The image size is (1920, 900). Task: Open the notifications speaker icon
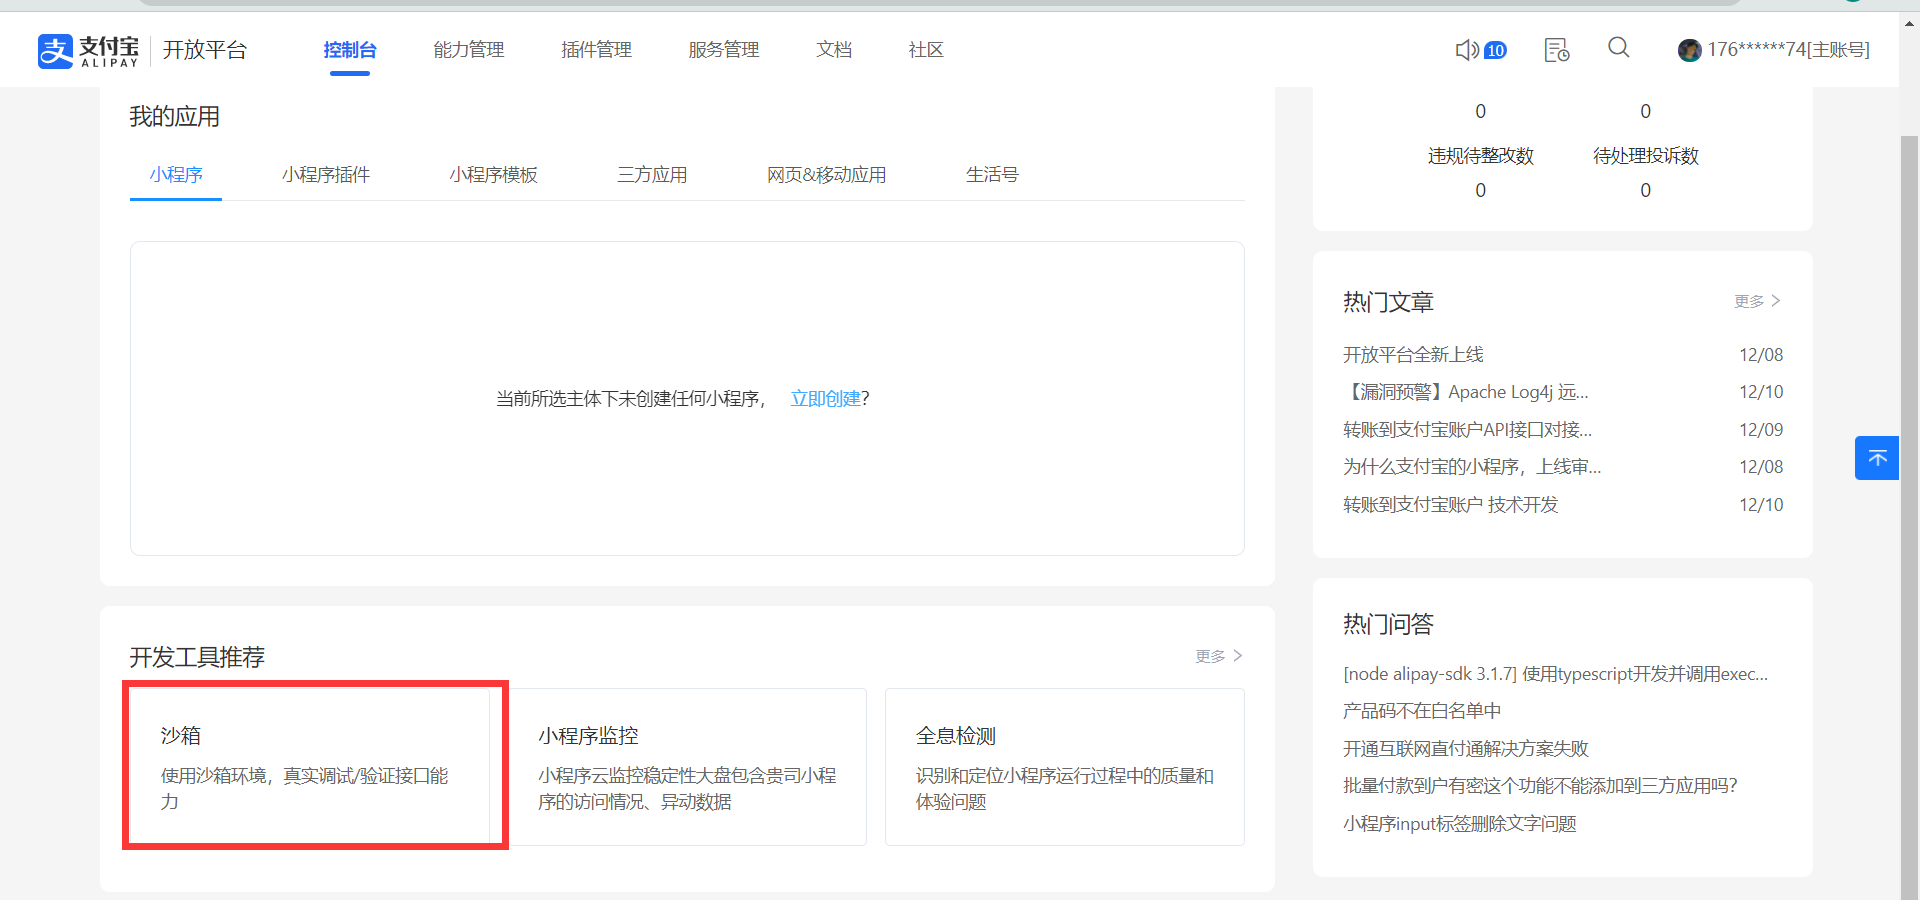pos(1466,50)
